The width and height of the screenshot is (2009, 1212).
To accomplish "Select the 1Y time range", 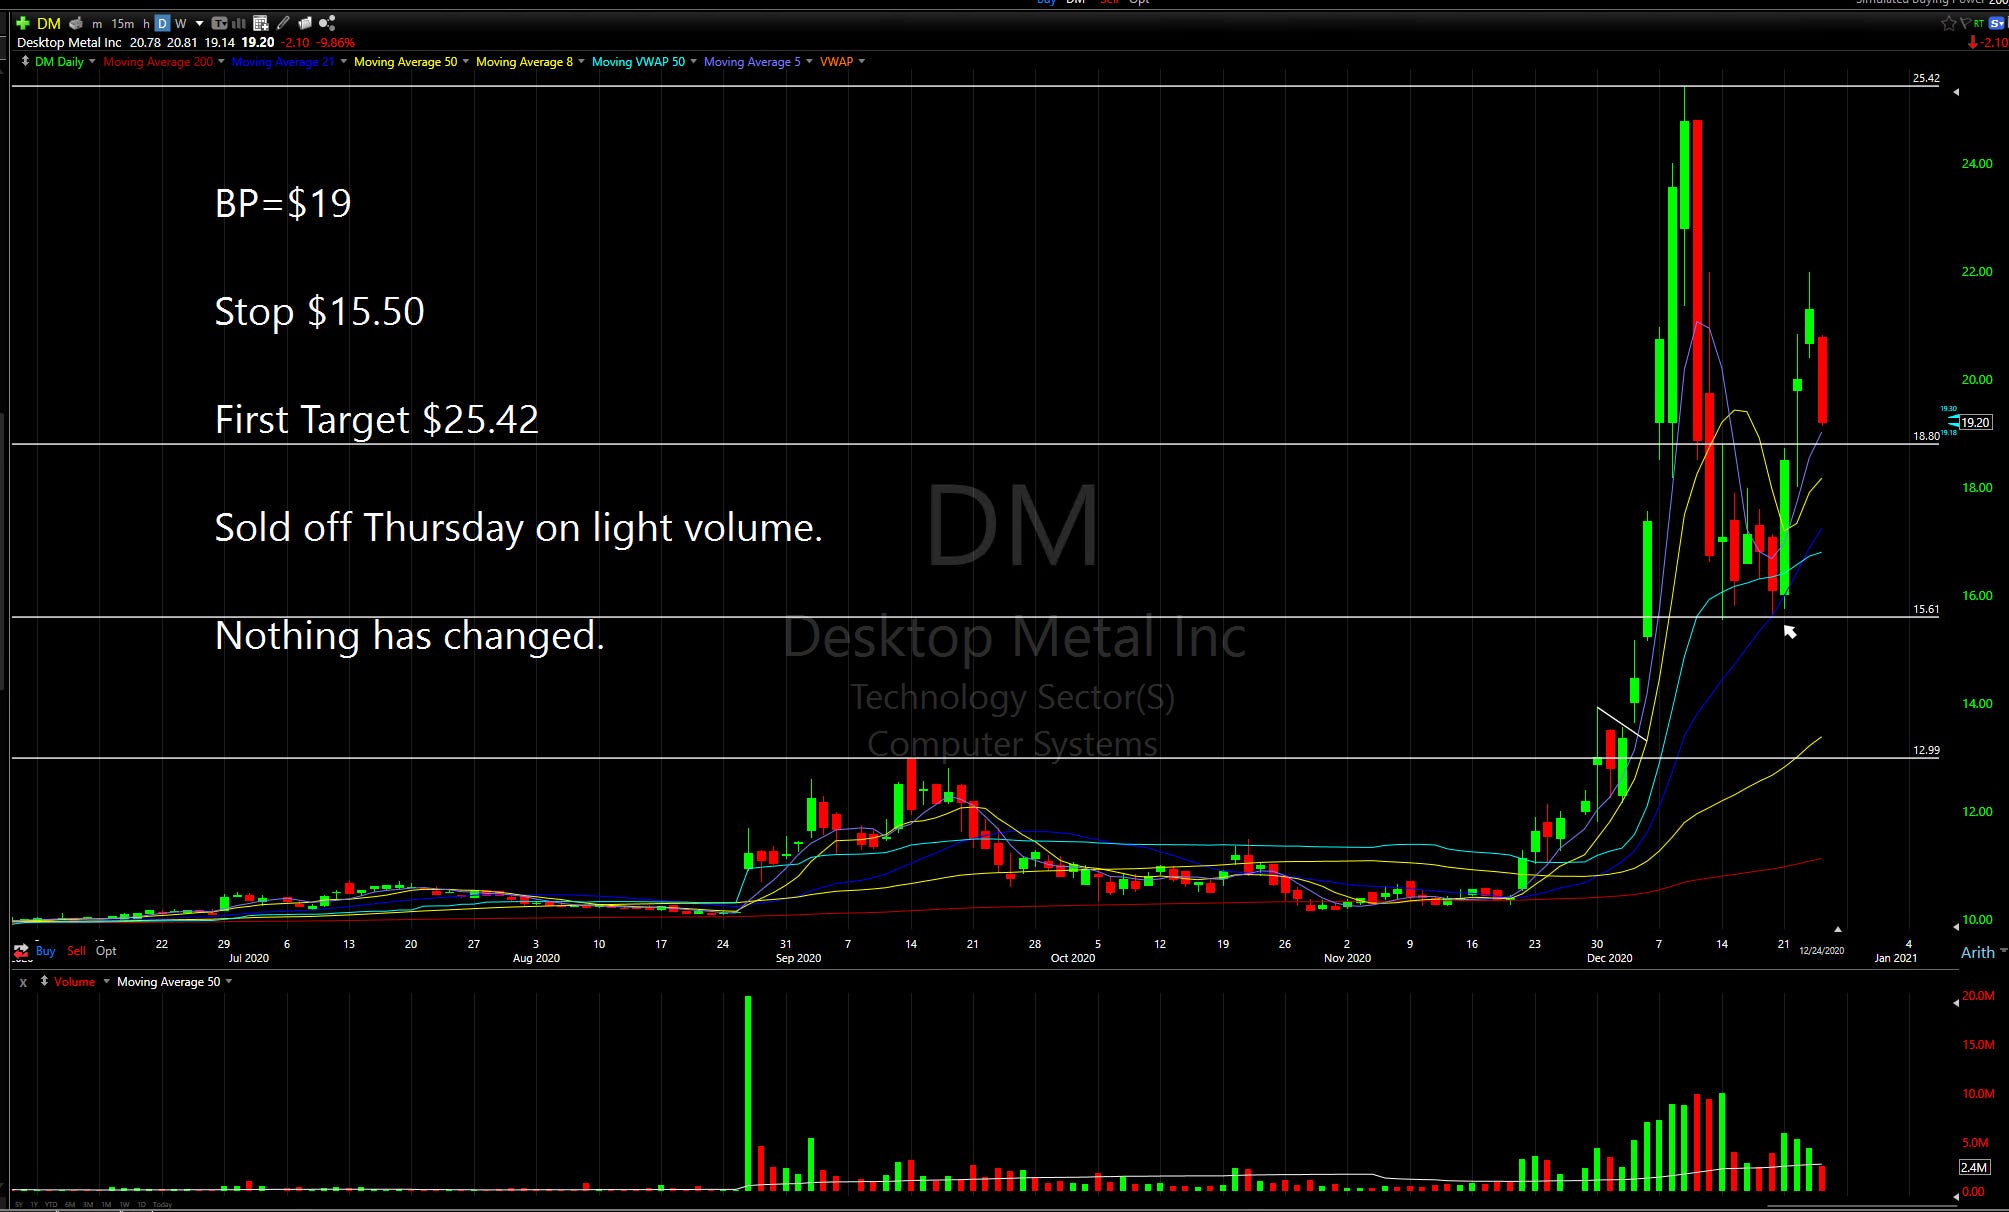I will point(34,1204).
